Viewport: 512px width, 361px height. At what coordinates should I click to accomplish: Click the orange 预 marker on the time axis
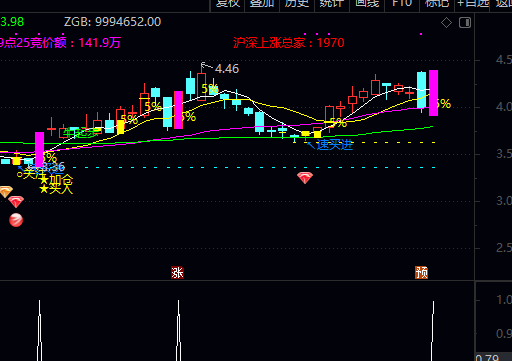421,273
